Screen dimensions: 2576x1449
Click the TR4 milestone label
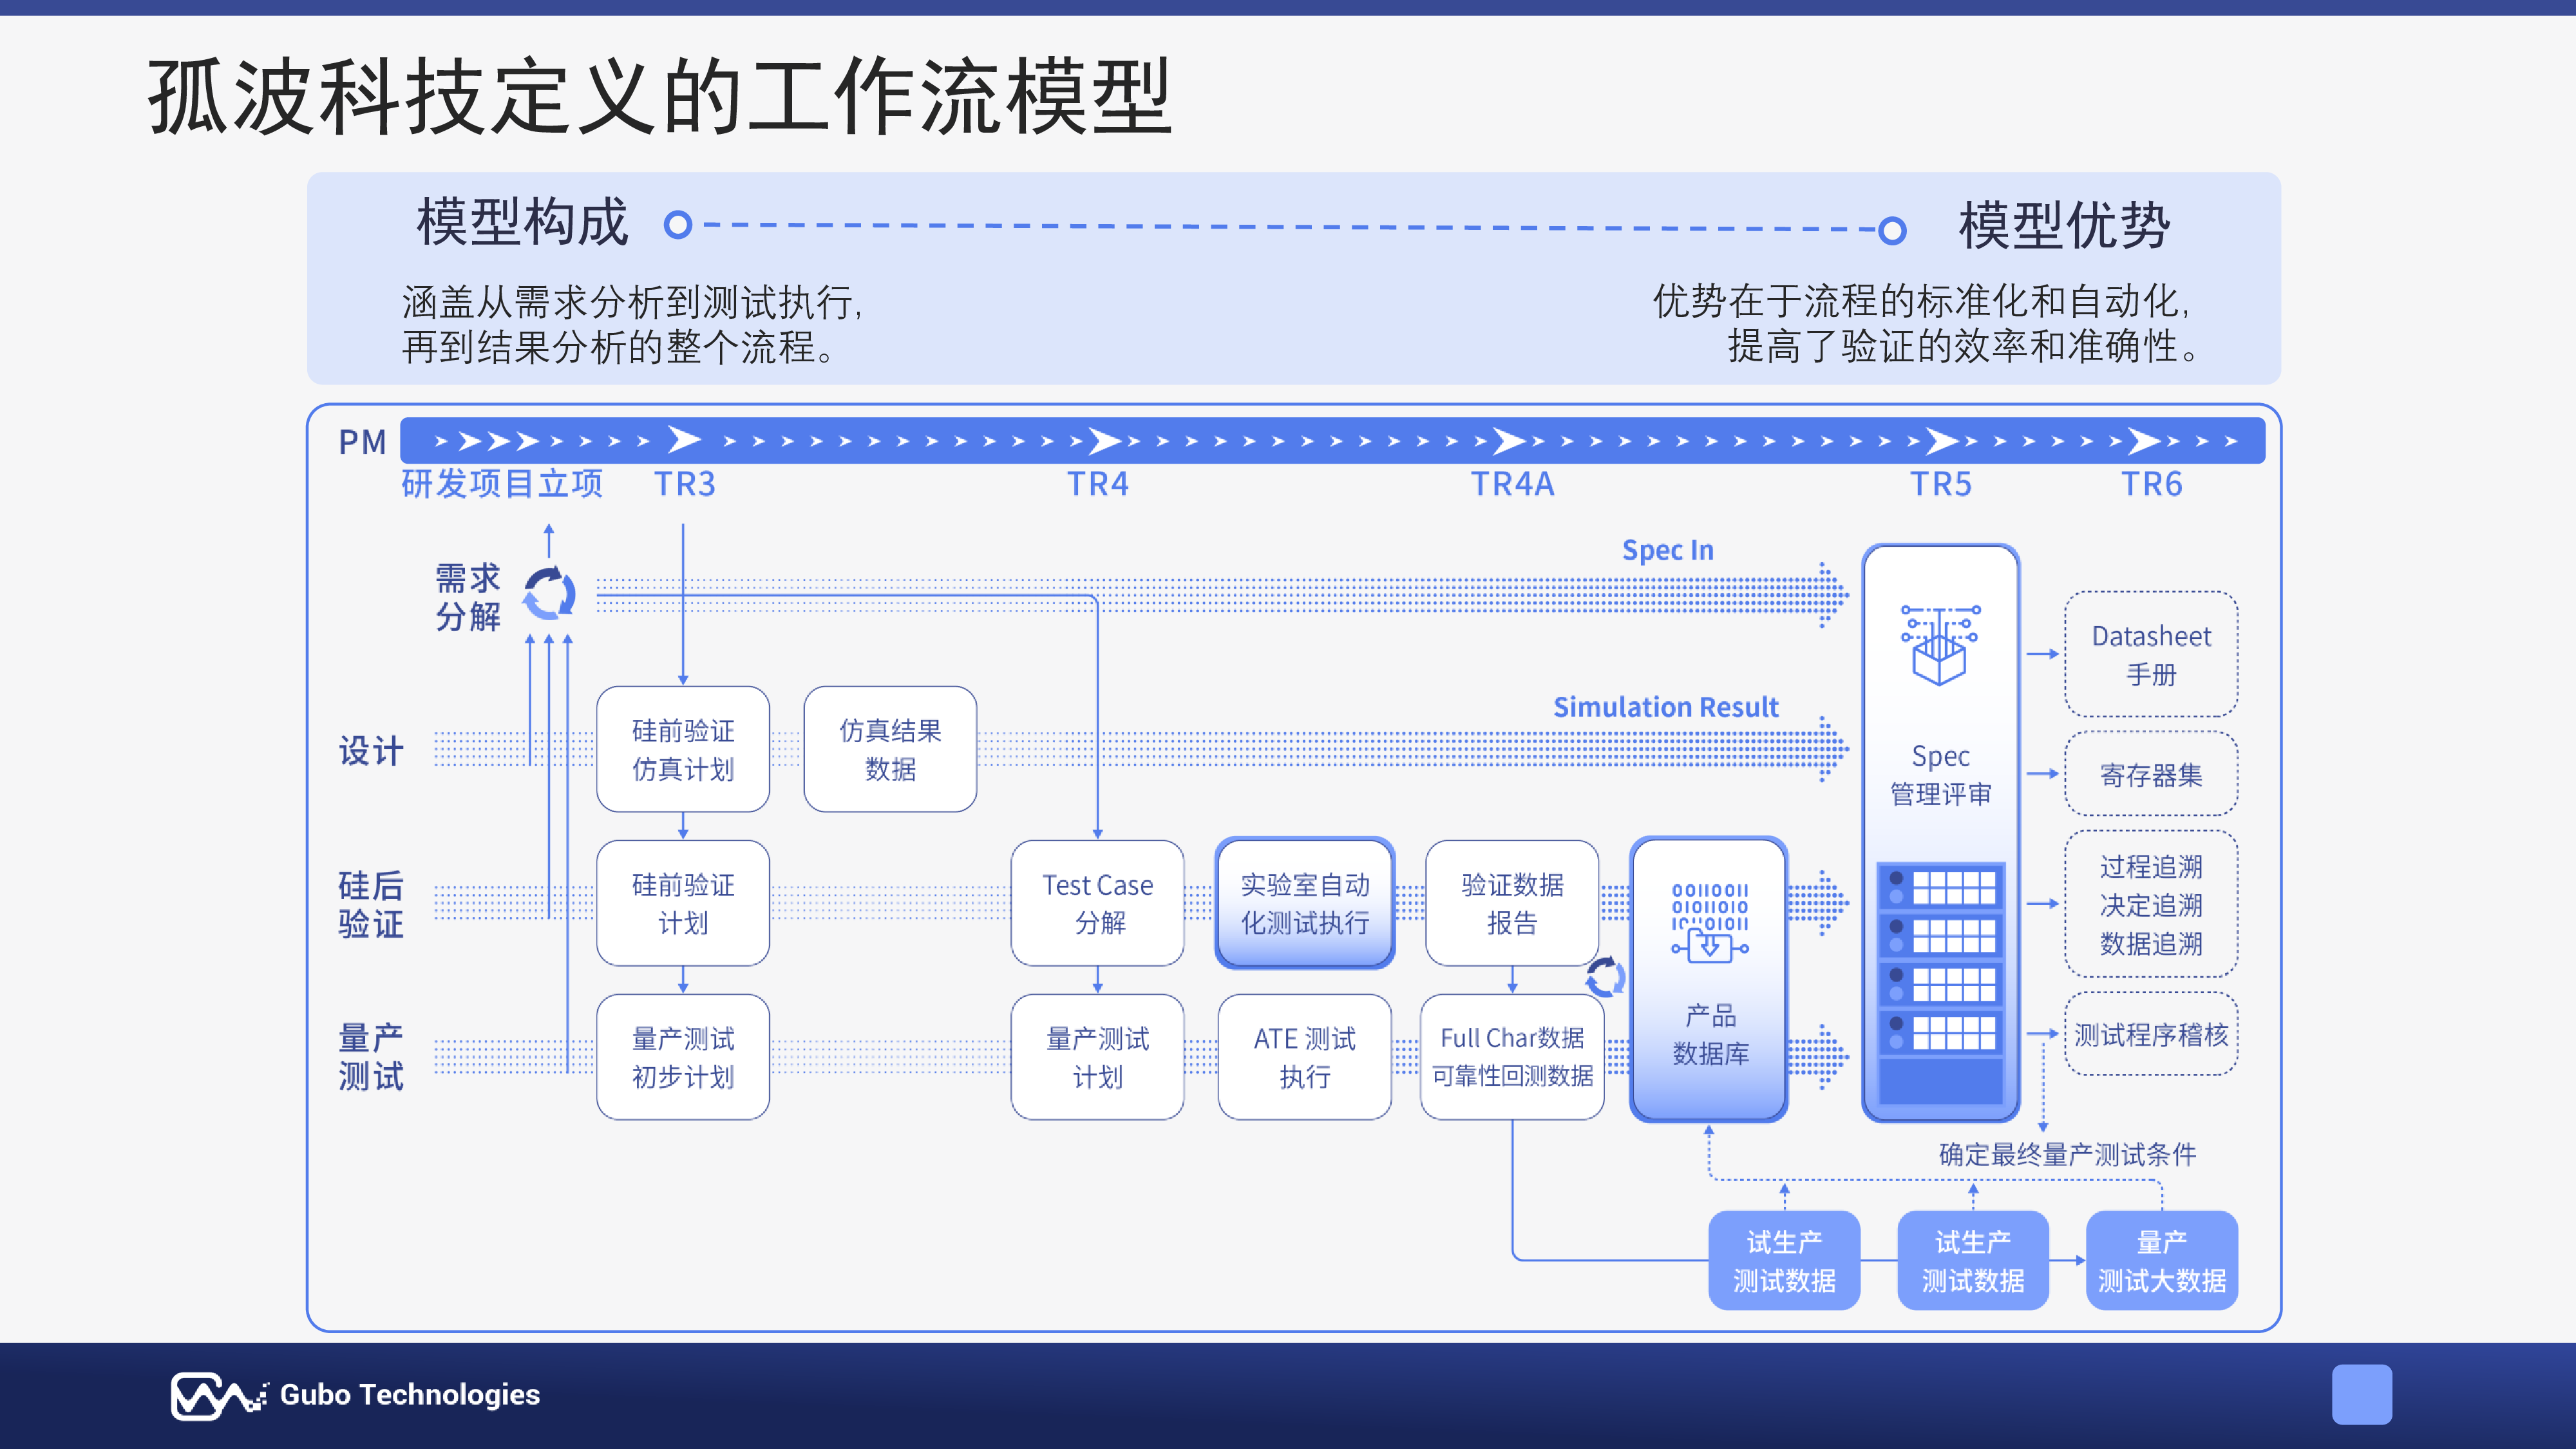pos(1098,484)
